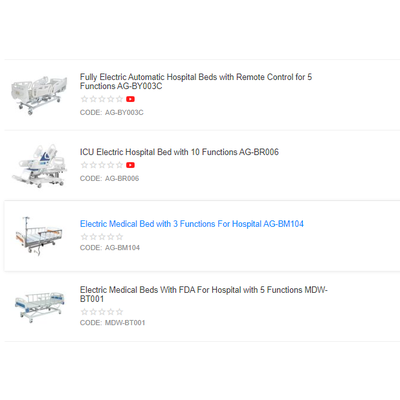Click the CODE: AG-BR006 label
The width and height of the screenshot is (400, 400).
[x=109, y=178]
